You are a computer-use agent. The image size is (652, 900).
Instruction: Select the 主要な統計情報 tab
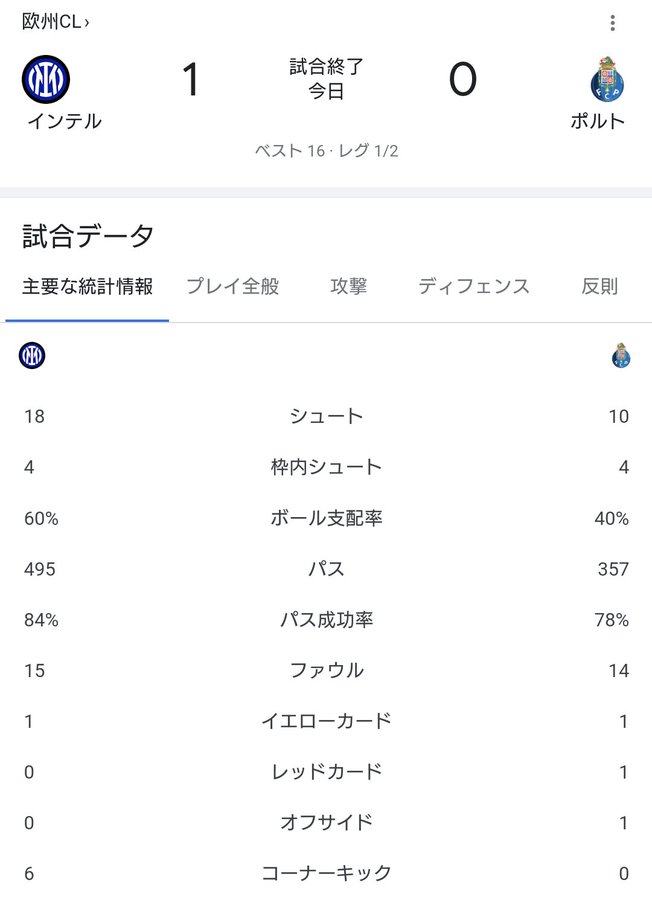(87, 286)
